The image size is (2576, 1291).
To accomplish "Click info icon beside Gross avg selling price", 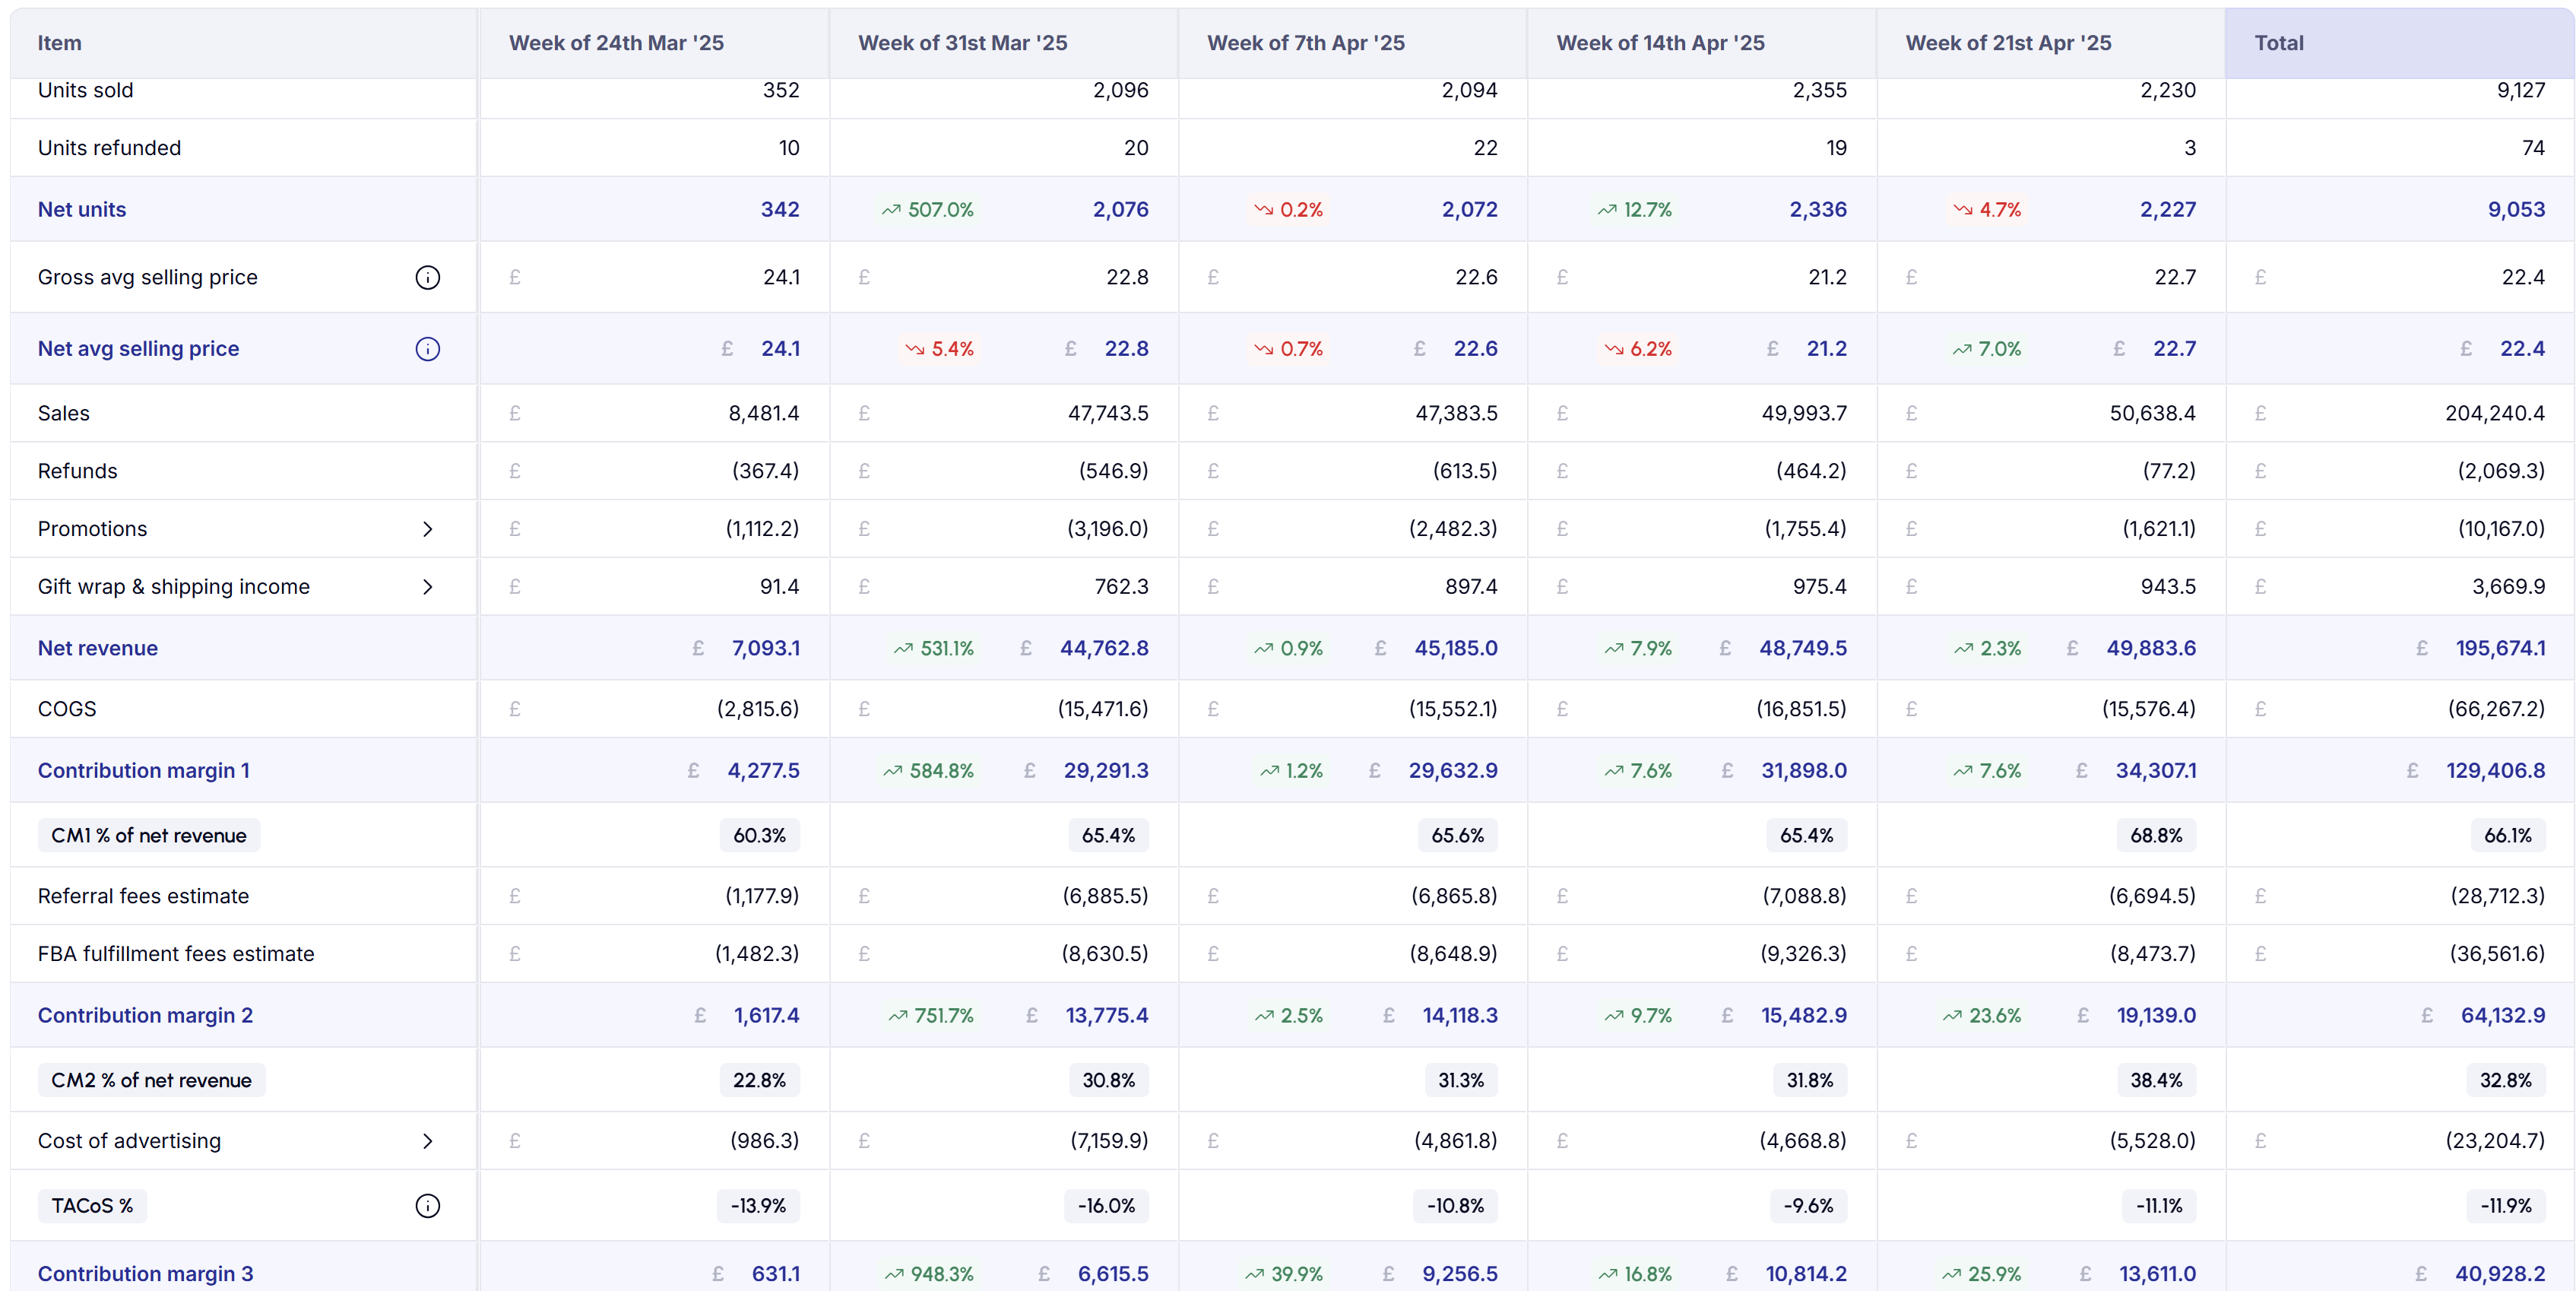I will click(427, 277).
